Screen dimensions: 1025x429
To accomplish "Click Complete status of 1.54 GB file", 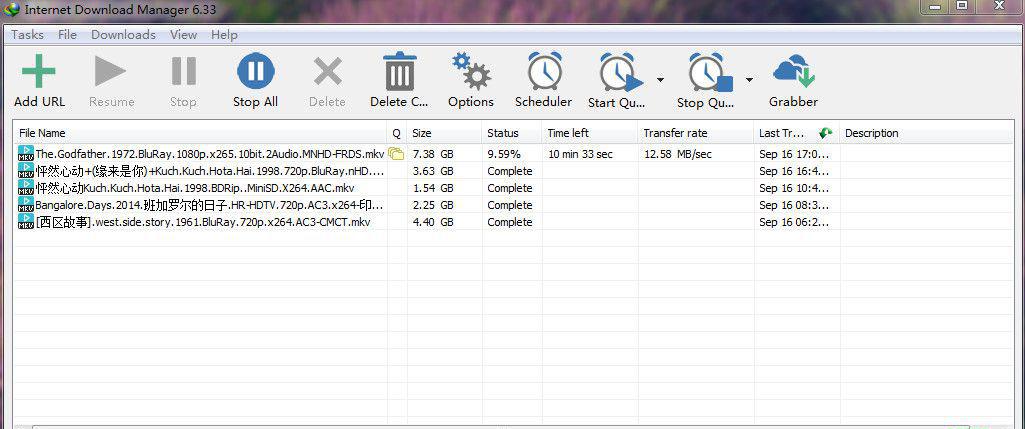I will tap(510, 188).
